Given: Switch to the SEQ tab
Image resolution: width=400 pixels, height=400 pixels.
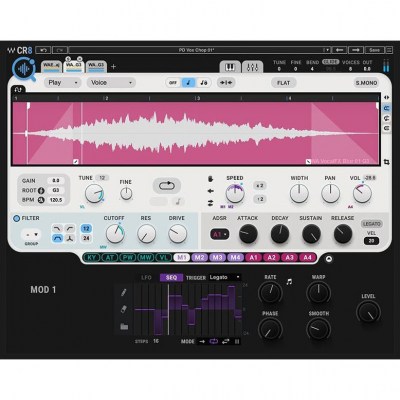Looking at the screenshot, I should (171, 277).
